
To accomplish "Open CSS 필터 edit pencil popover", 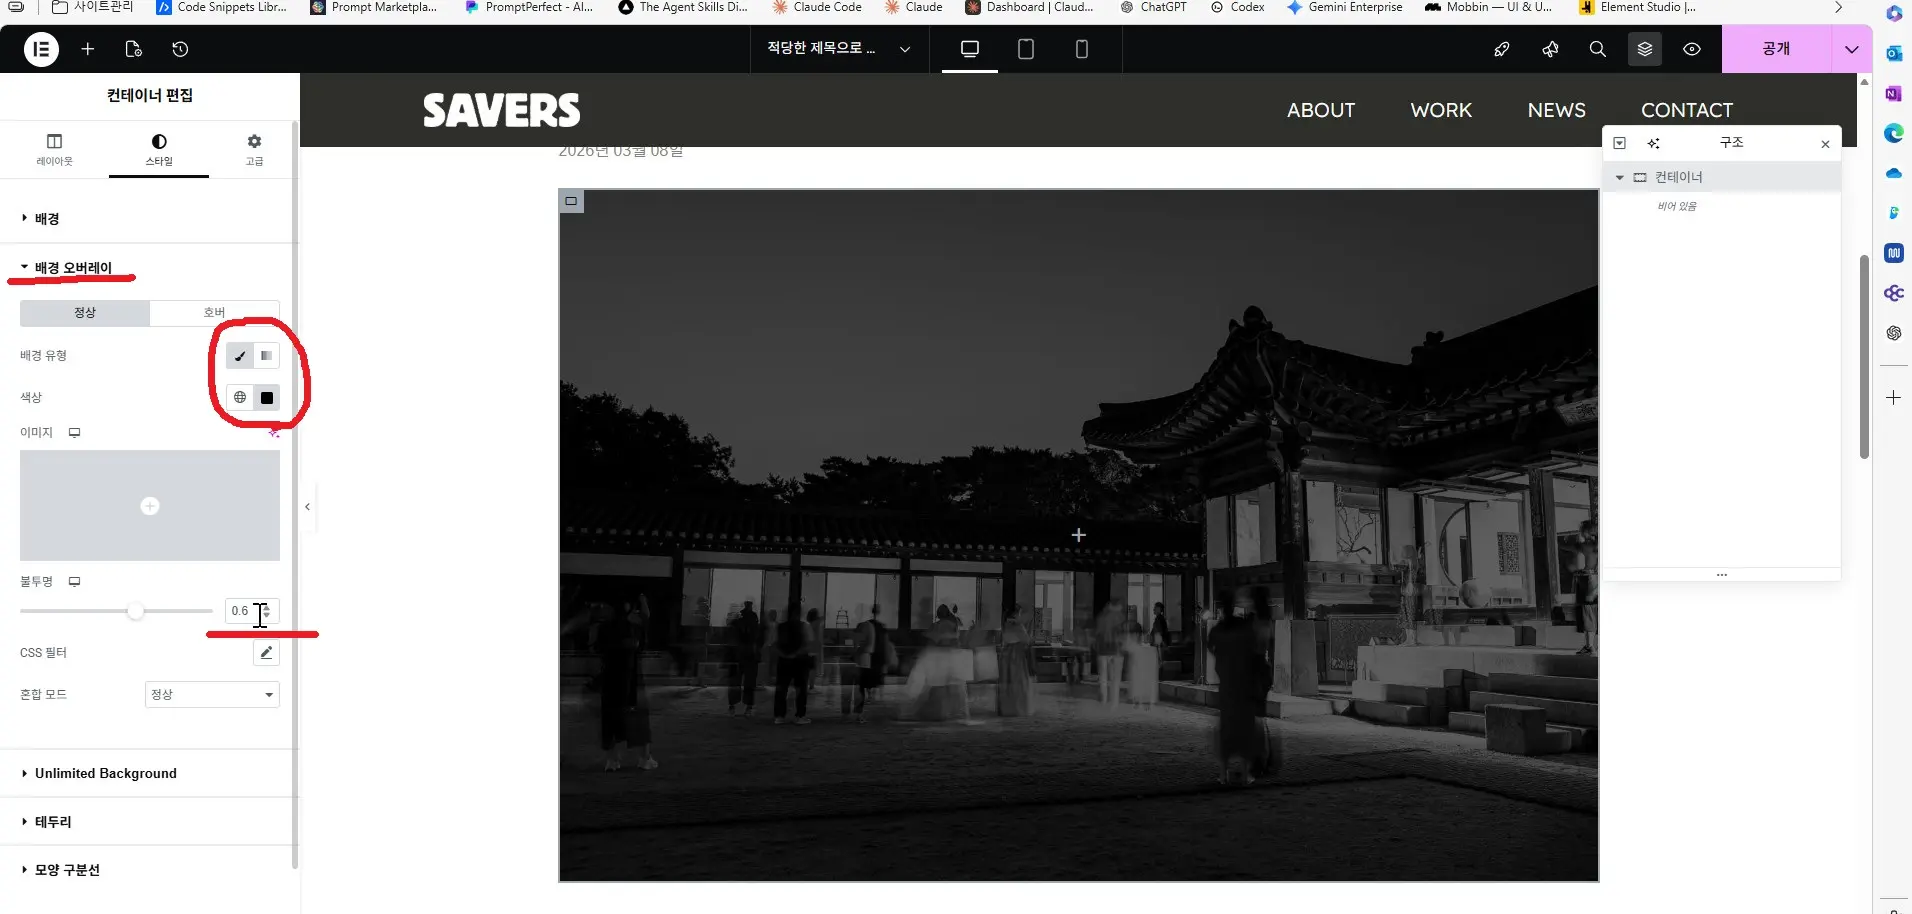I will coord(266,653).
